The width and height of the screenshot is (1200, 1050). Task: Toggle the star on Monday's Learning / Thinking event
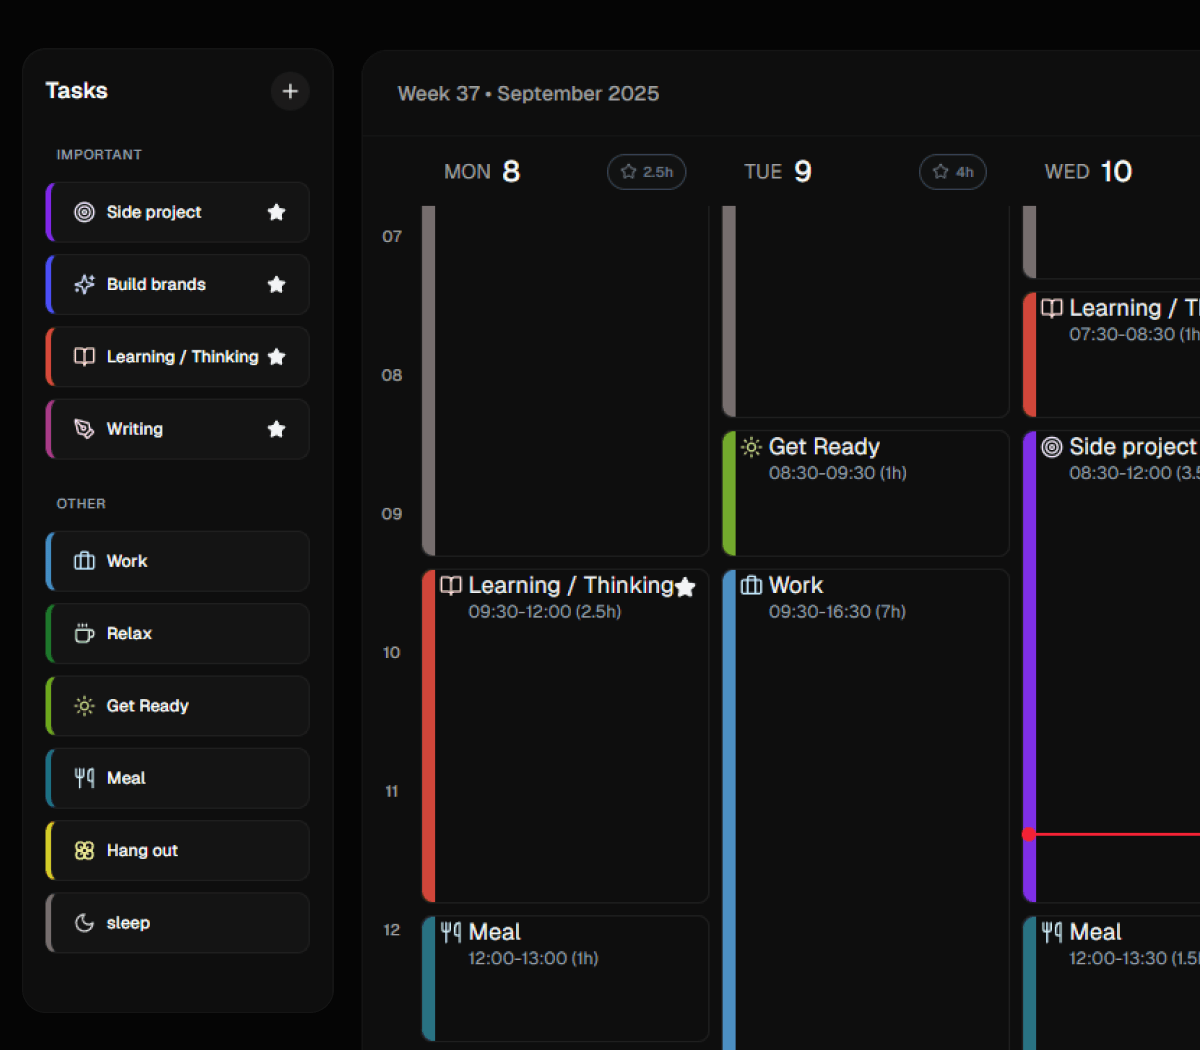pyautogui.click(x=686, y=588)
